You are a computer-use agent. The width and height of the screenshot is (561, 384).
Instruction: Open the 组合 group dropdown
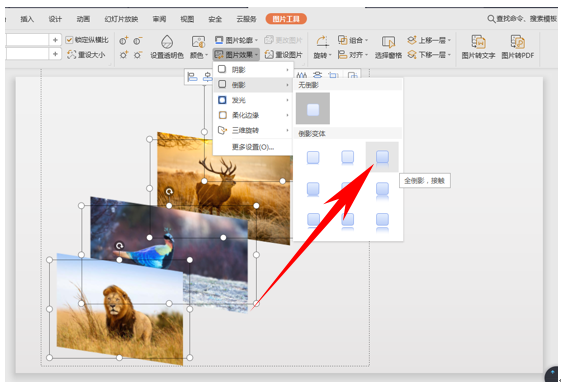pos(353,40)
